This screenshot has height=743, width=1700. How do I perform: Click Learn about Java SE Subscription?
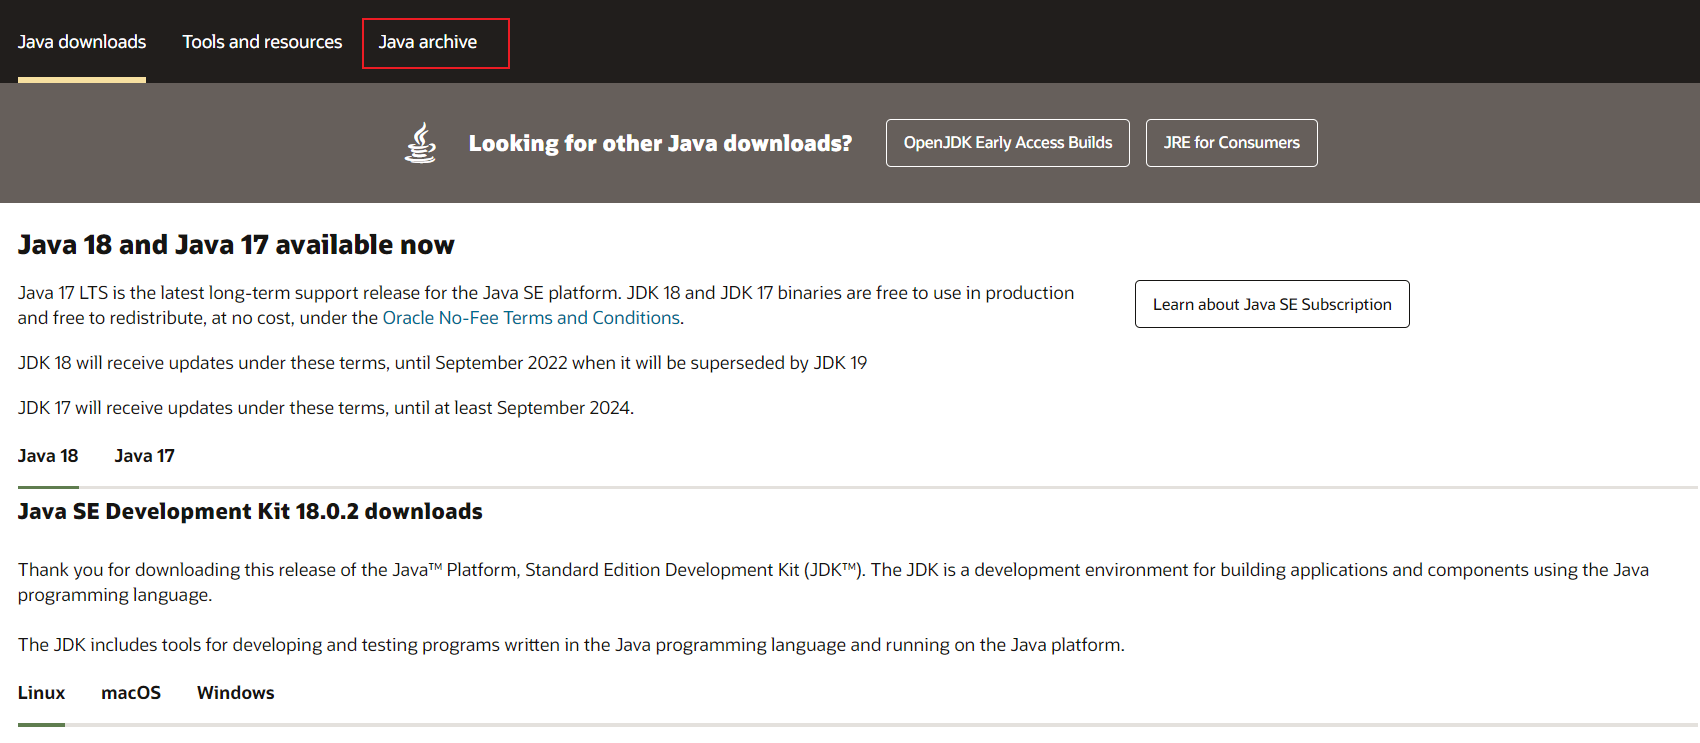click(1271, 304)
